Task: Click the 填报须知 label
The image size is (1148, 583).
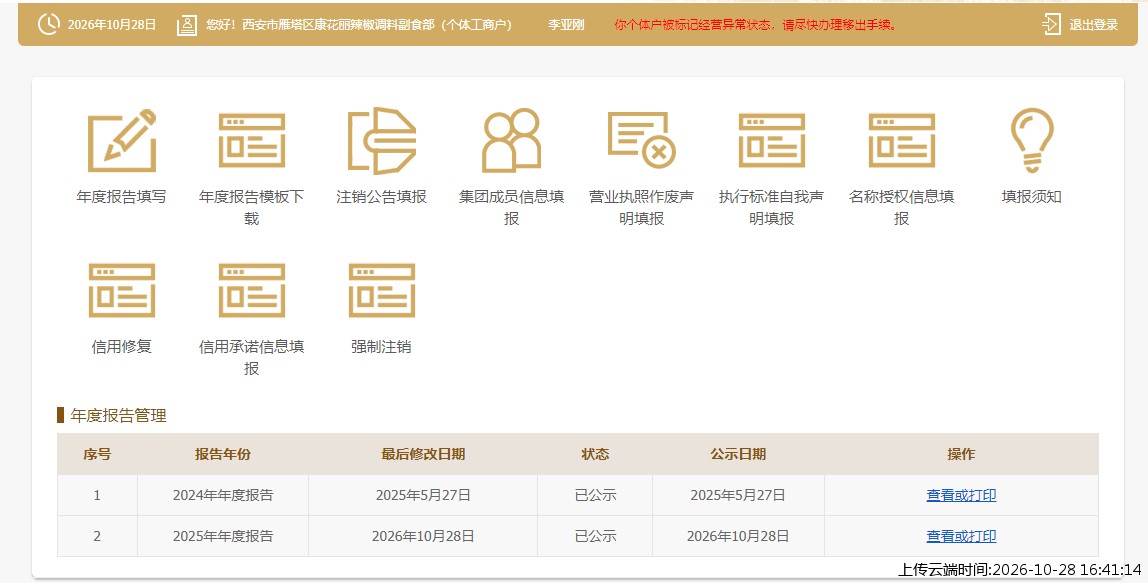Action: (1032, 196)
